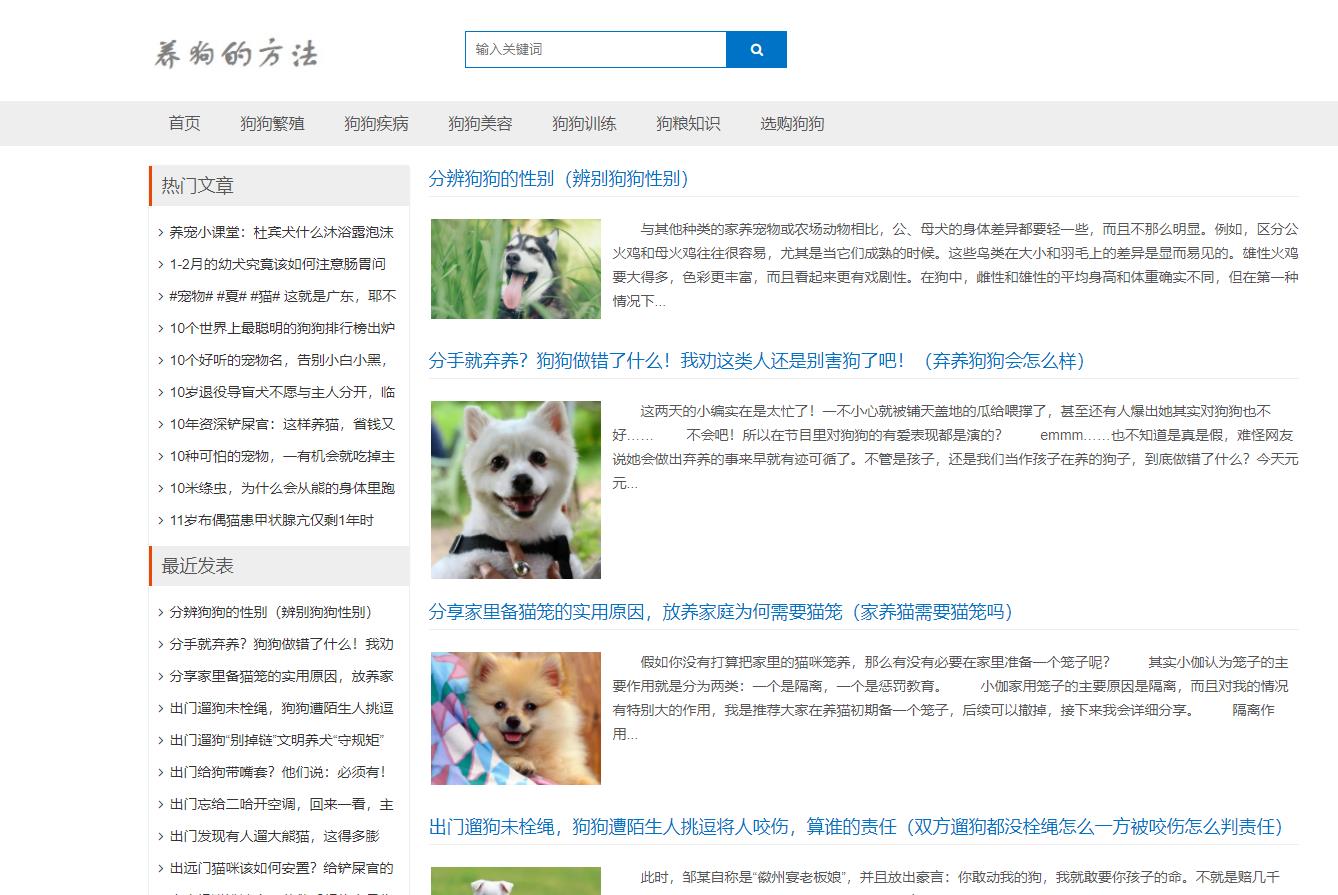
Task: Select 狗狗美容 in the navigation bar
Action: click(x=480, y=124)
